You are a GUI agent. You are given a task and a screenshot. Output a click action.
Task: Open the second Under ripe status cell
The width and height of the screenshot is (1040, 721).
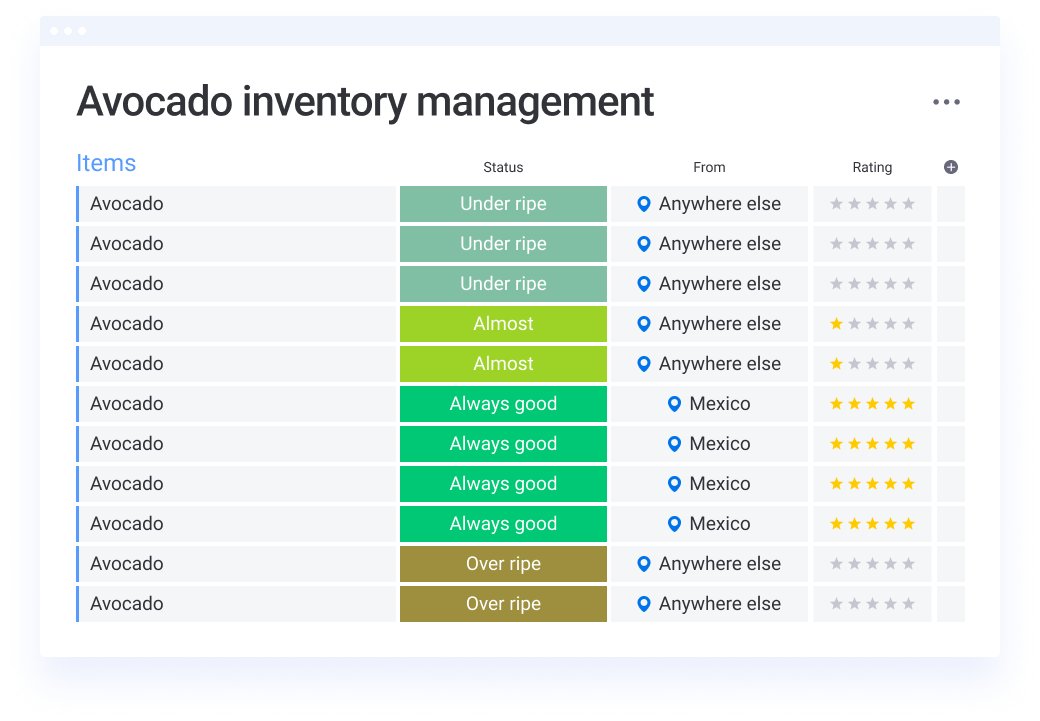click(x=503, y=243)
